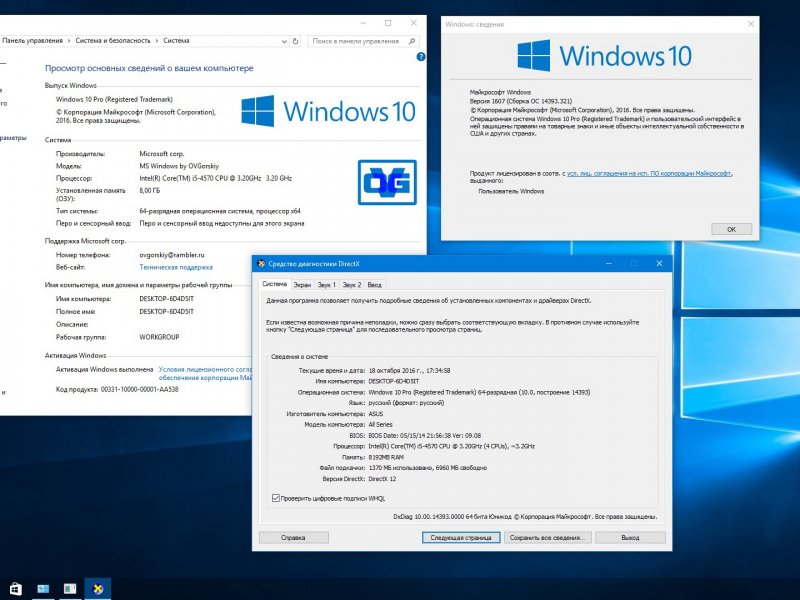Open the Экран tab

302,285
